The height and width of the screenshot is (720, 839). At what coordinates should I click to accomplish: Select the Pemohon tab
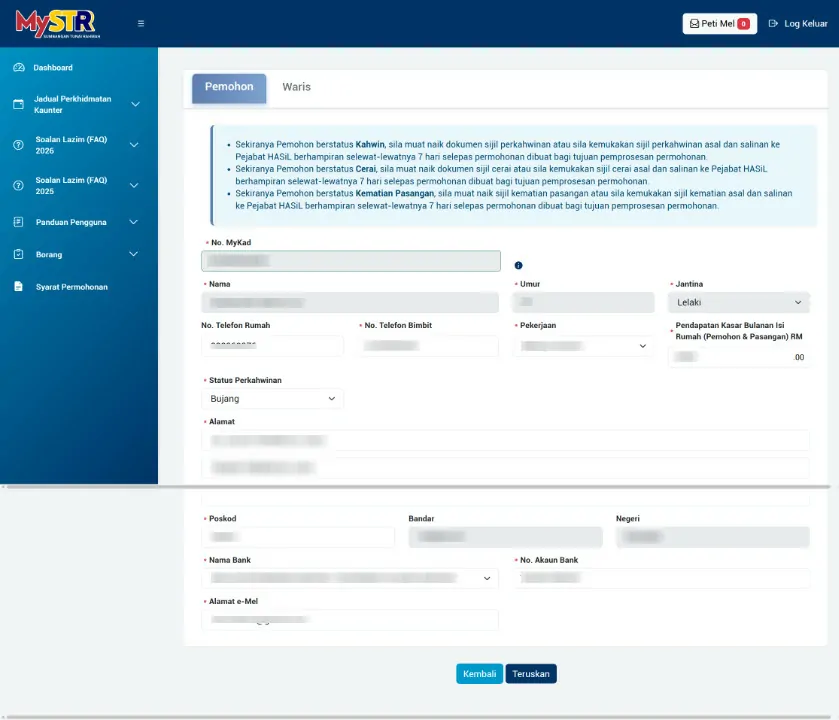click(229, 88)
